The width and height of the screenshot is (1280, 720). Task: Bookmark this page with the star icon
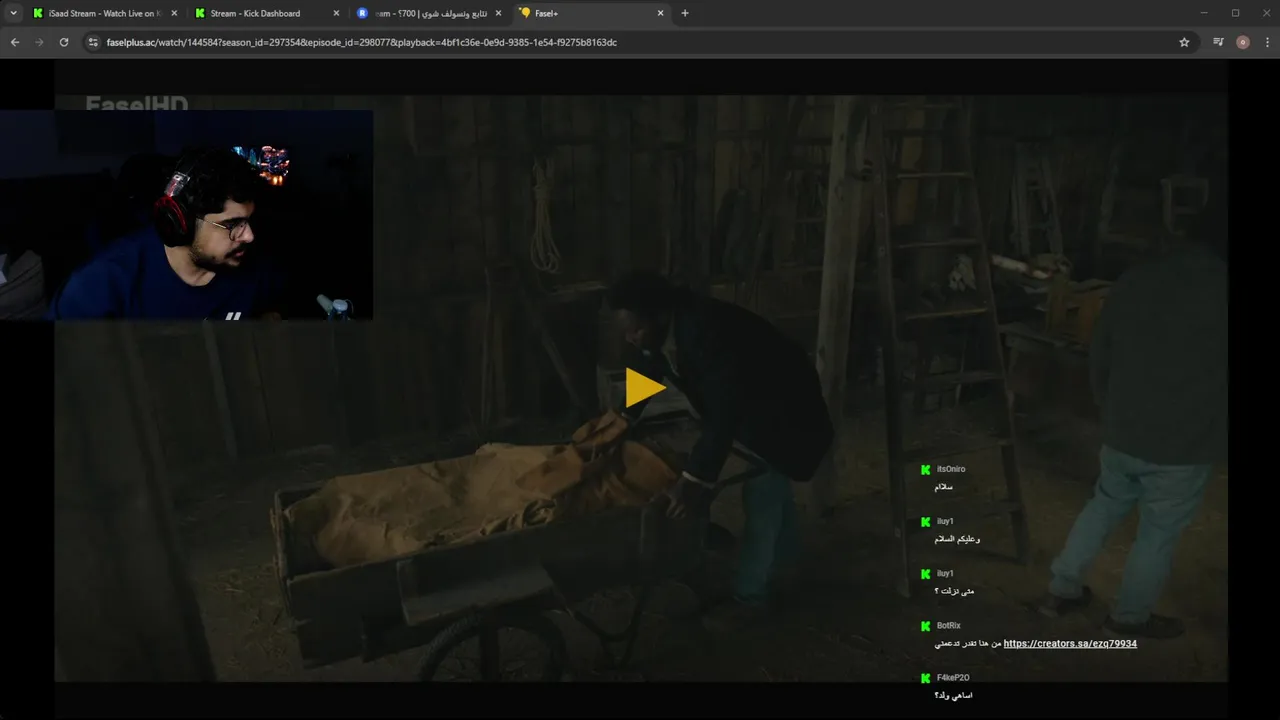1184,42
